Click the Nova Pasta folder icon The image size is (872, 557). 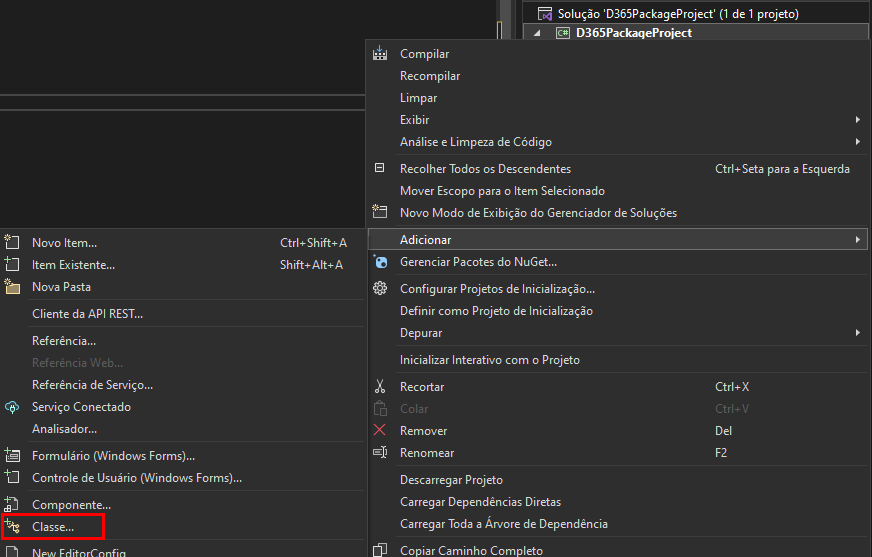[x=12, y=287]
